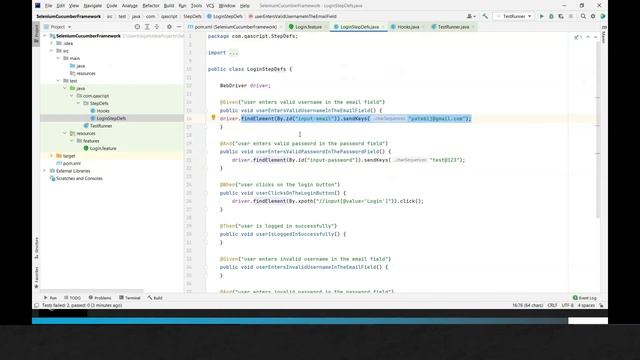Hide the Project tool window

[x=179, y=27]
